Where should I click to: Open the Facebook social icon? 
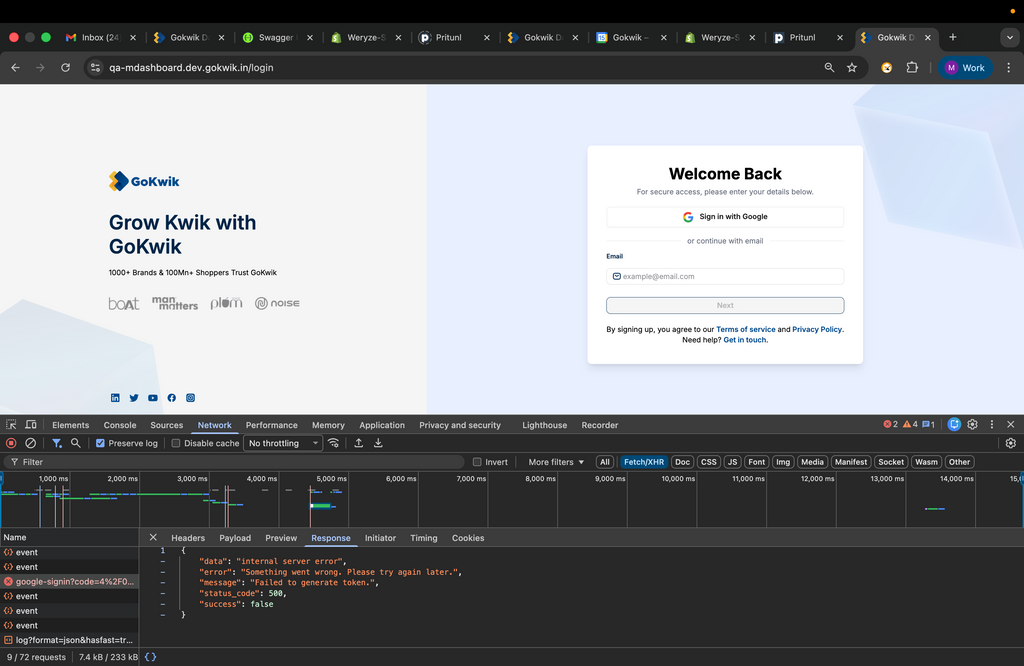pos(172,398)
